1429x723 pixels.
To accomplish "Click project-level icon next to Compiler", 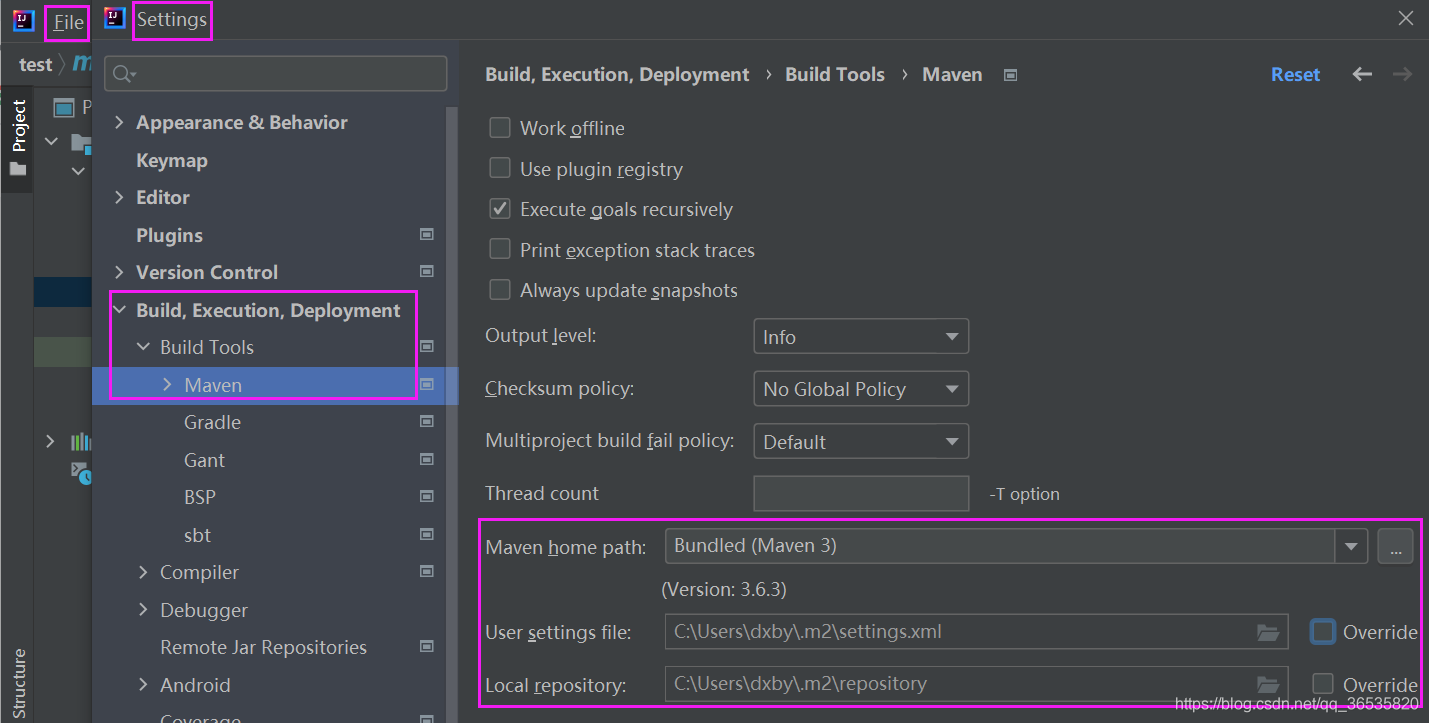I will (x=427, y=571).
